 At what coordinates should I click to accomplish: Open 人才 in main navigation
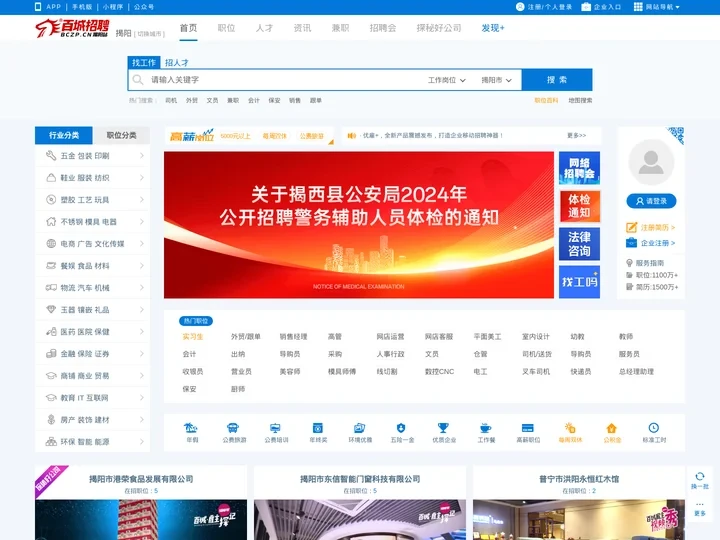click(x=264, y=28)
